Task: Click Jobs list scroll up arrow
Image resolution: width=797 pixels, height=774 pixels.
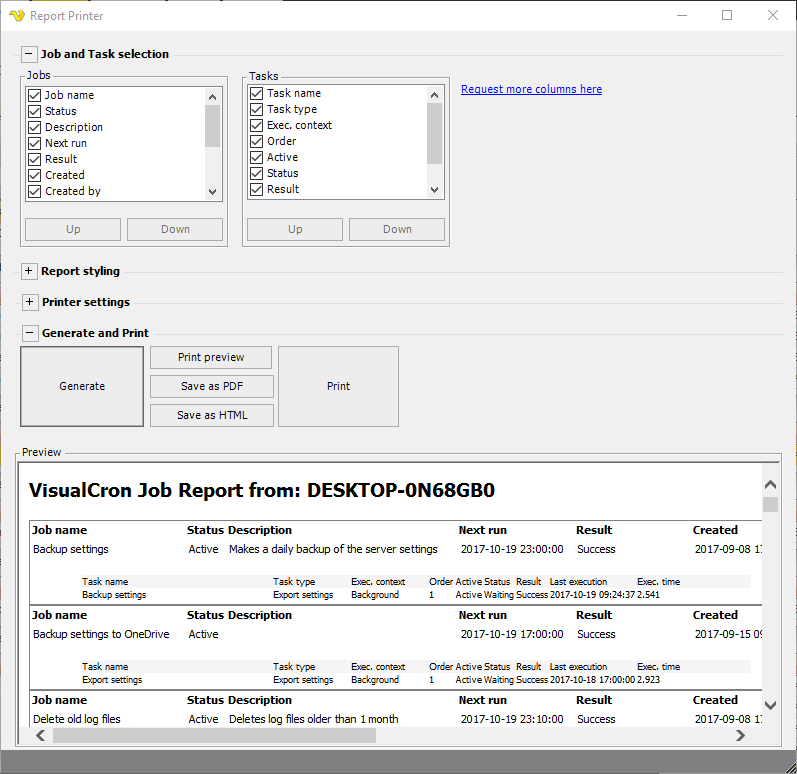Action: pos(212,97)
